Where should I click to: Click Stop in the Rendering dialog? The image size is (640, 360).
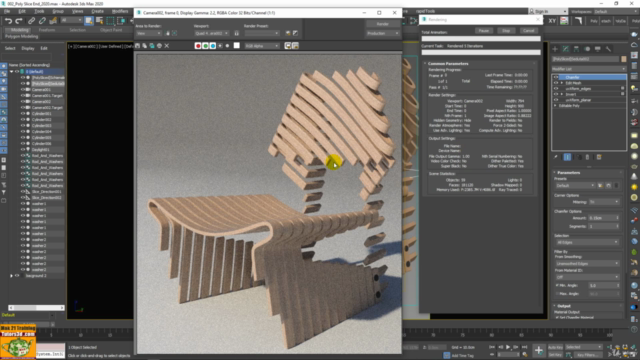coord(506,31)
